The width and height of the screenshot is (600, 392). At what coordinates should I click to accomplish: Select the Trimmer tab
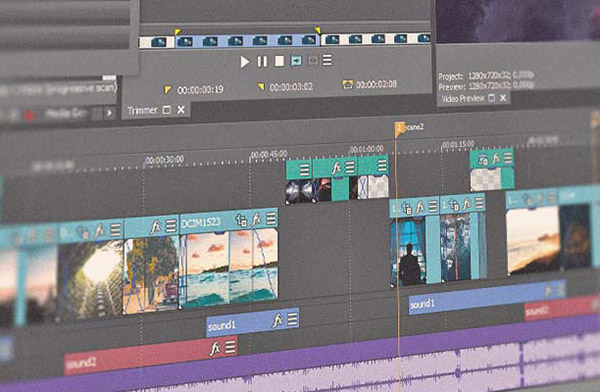tap(142, 111)
